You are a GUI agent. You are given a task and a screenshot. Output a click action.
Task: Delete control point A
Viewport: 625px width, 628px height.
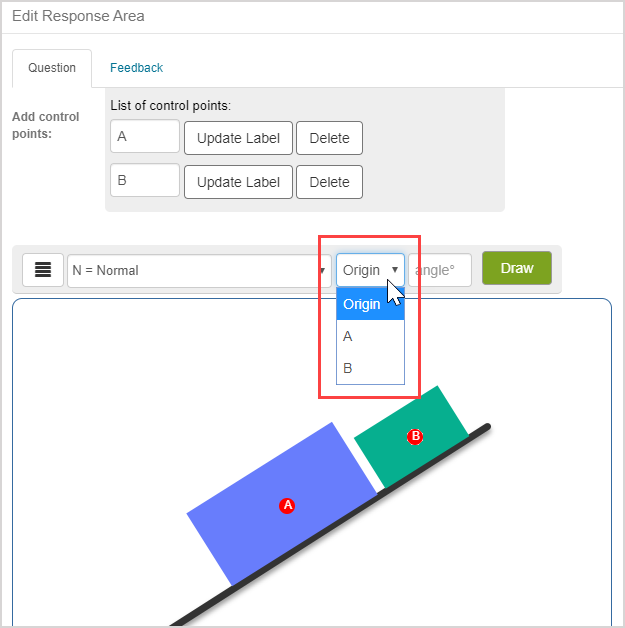(x=329, y=138)
